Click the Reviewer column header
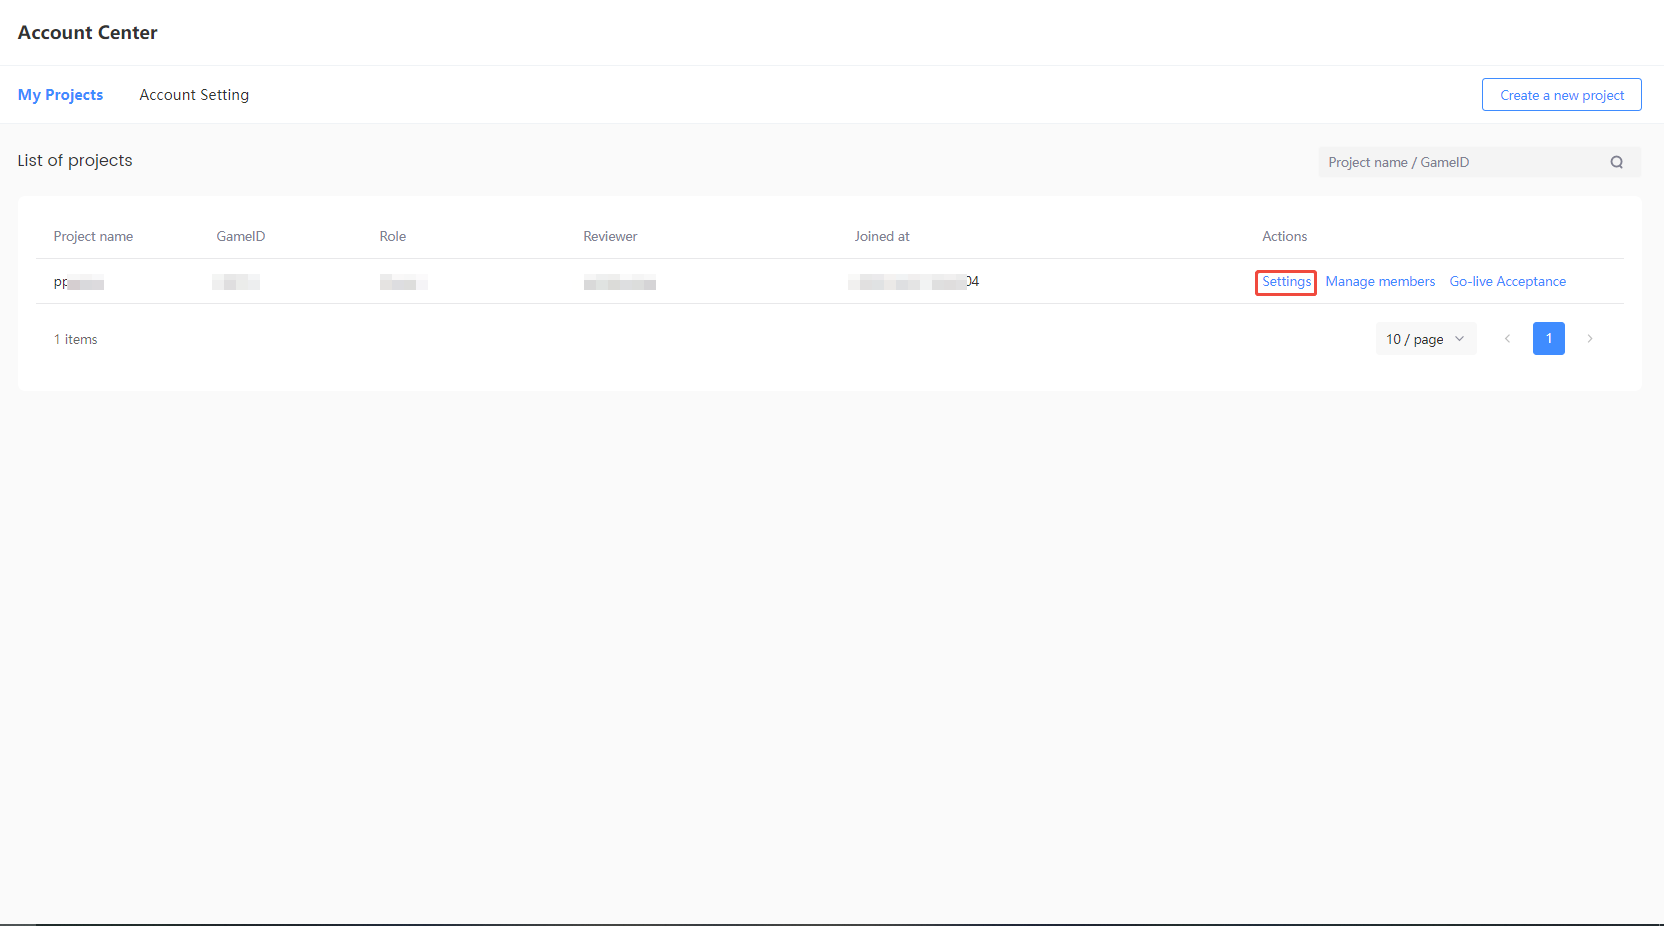 pyautogui.click(x=610, y=237)
